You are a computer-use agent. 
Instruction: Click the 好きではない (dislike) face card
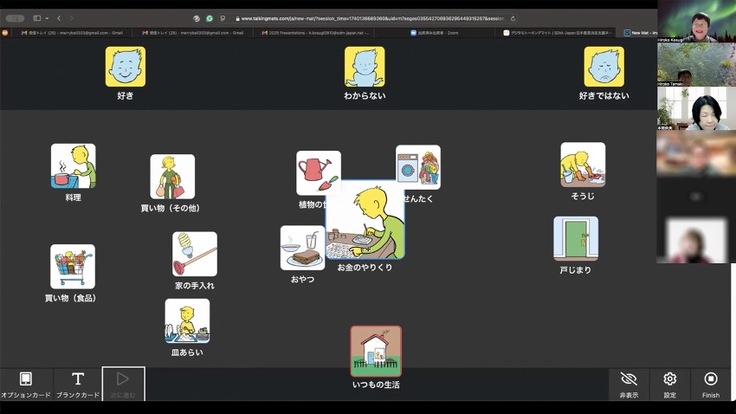tap(604, 67)
